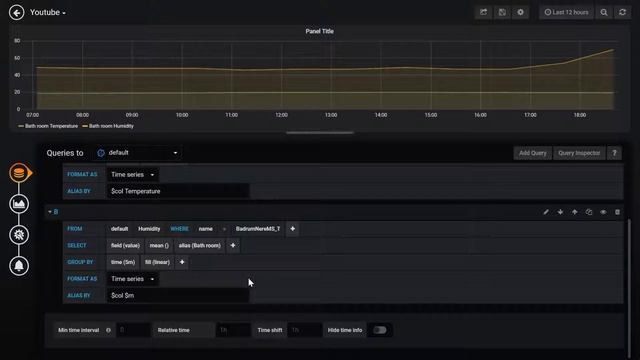Click the plus icon in GROUP BY row
This screenshot has height=360, width=640.
click(182, 262)
